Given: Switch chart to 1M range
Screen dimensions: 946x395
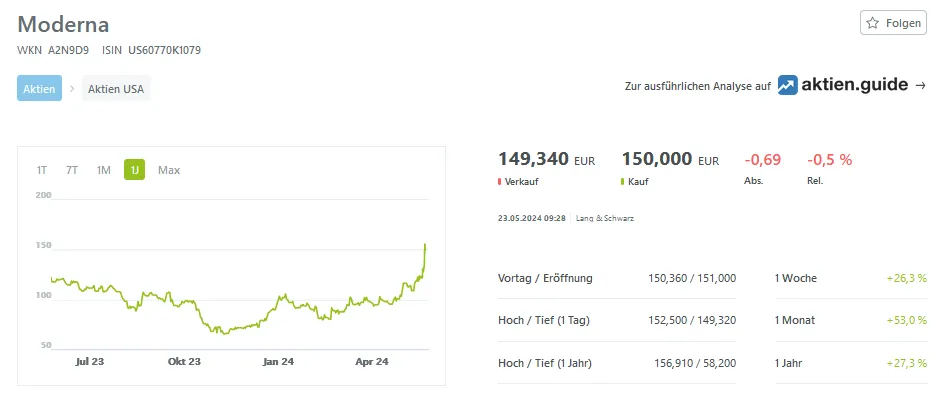Looking at the screenshot, I should pos(103,170).
